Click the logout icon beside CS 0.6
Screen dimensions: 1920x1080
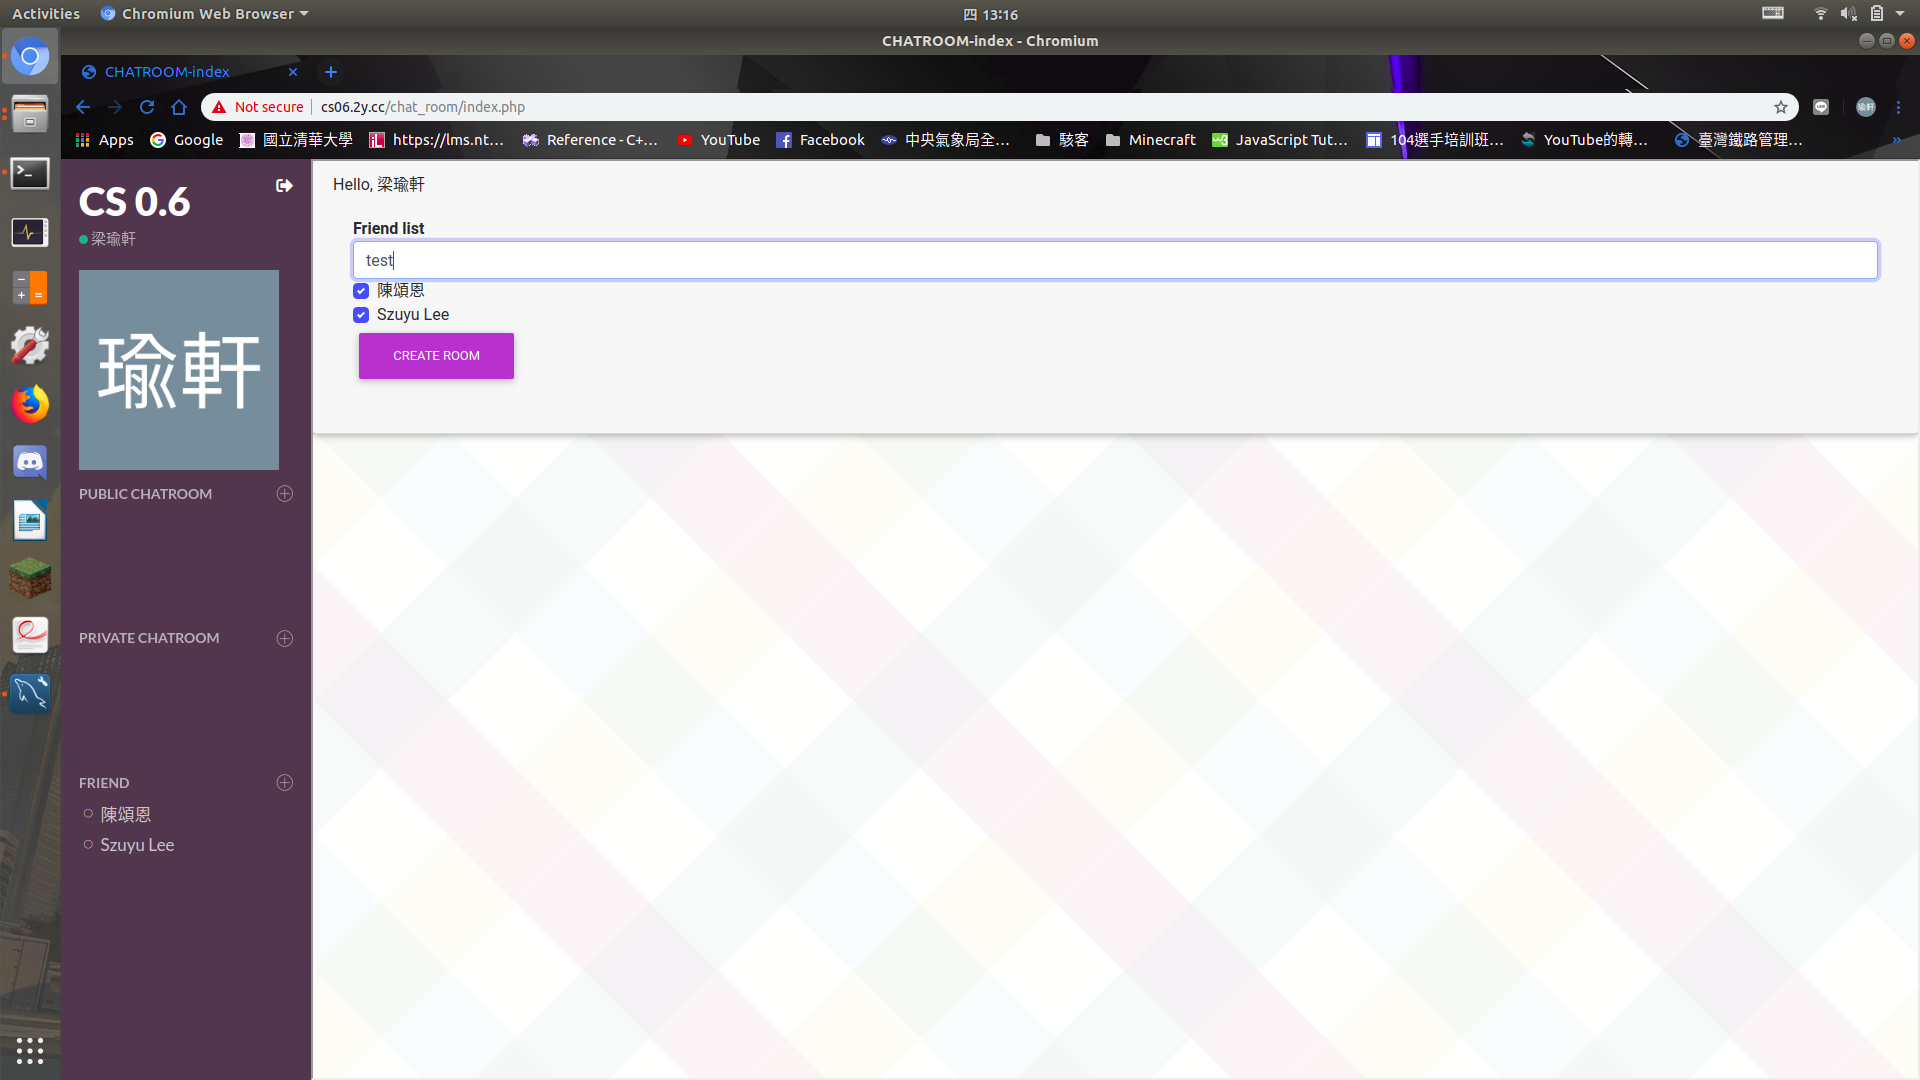point(284,186)
